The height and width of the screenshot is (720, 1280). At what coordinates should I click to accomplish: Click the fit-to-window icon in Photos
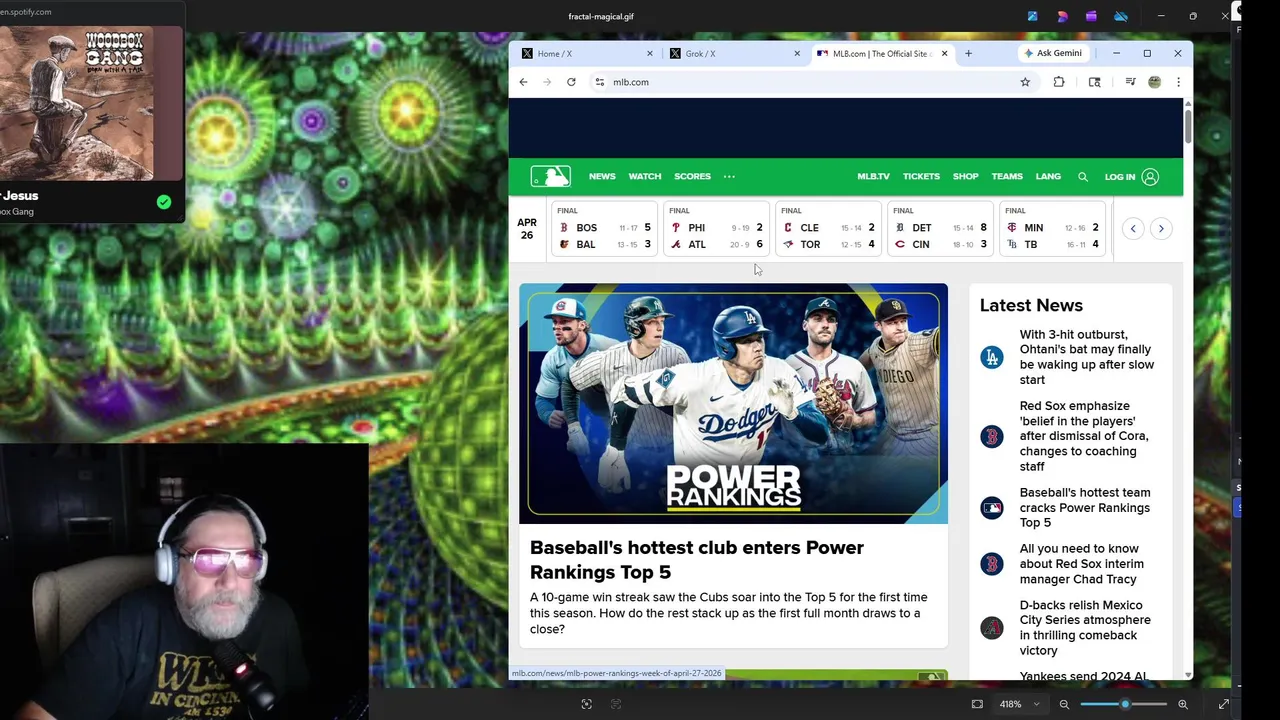(977, 704)
